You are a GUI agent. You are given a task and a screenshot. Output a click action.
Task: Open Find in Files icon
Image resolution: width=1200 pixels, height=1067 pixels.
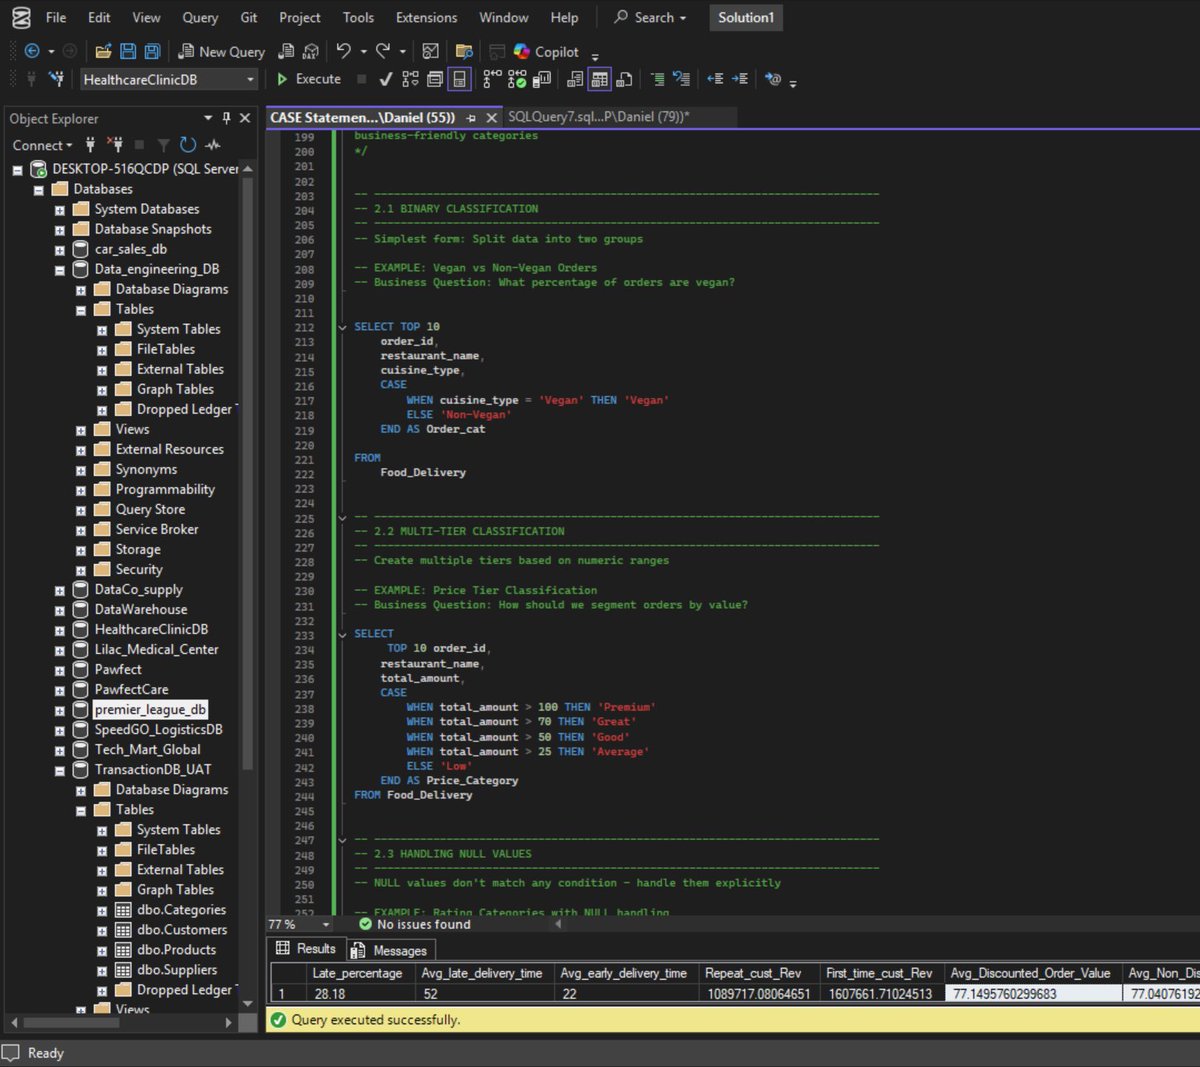[x=464, y=51]
